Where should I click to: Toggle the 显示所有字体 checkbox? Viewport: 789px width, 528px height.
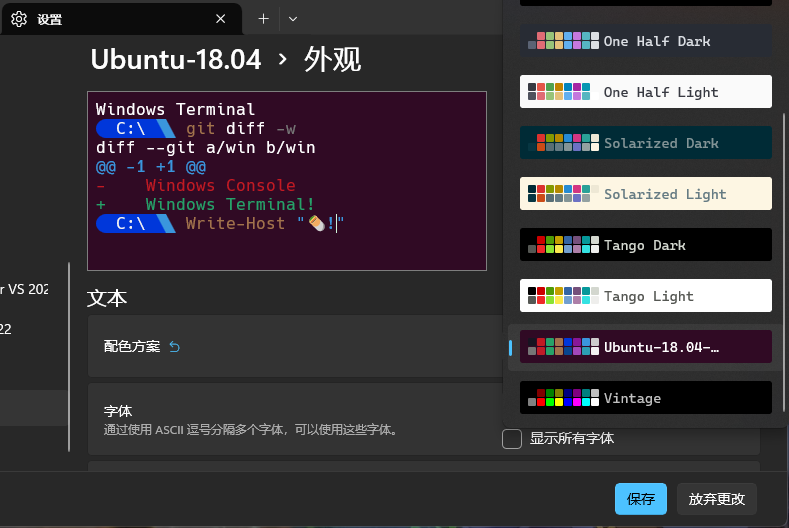pos(512,438)
